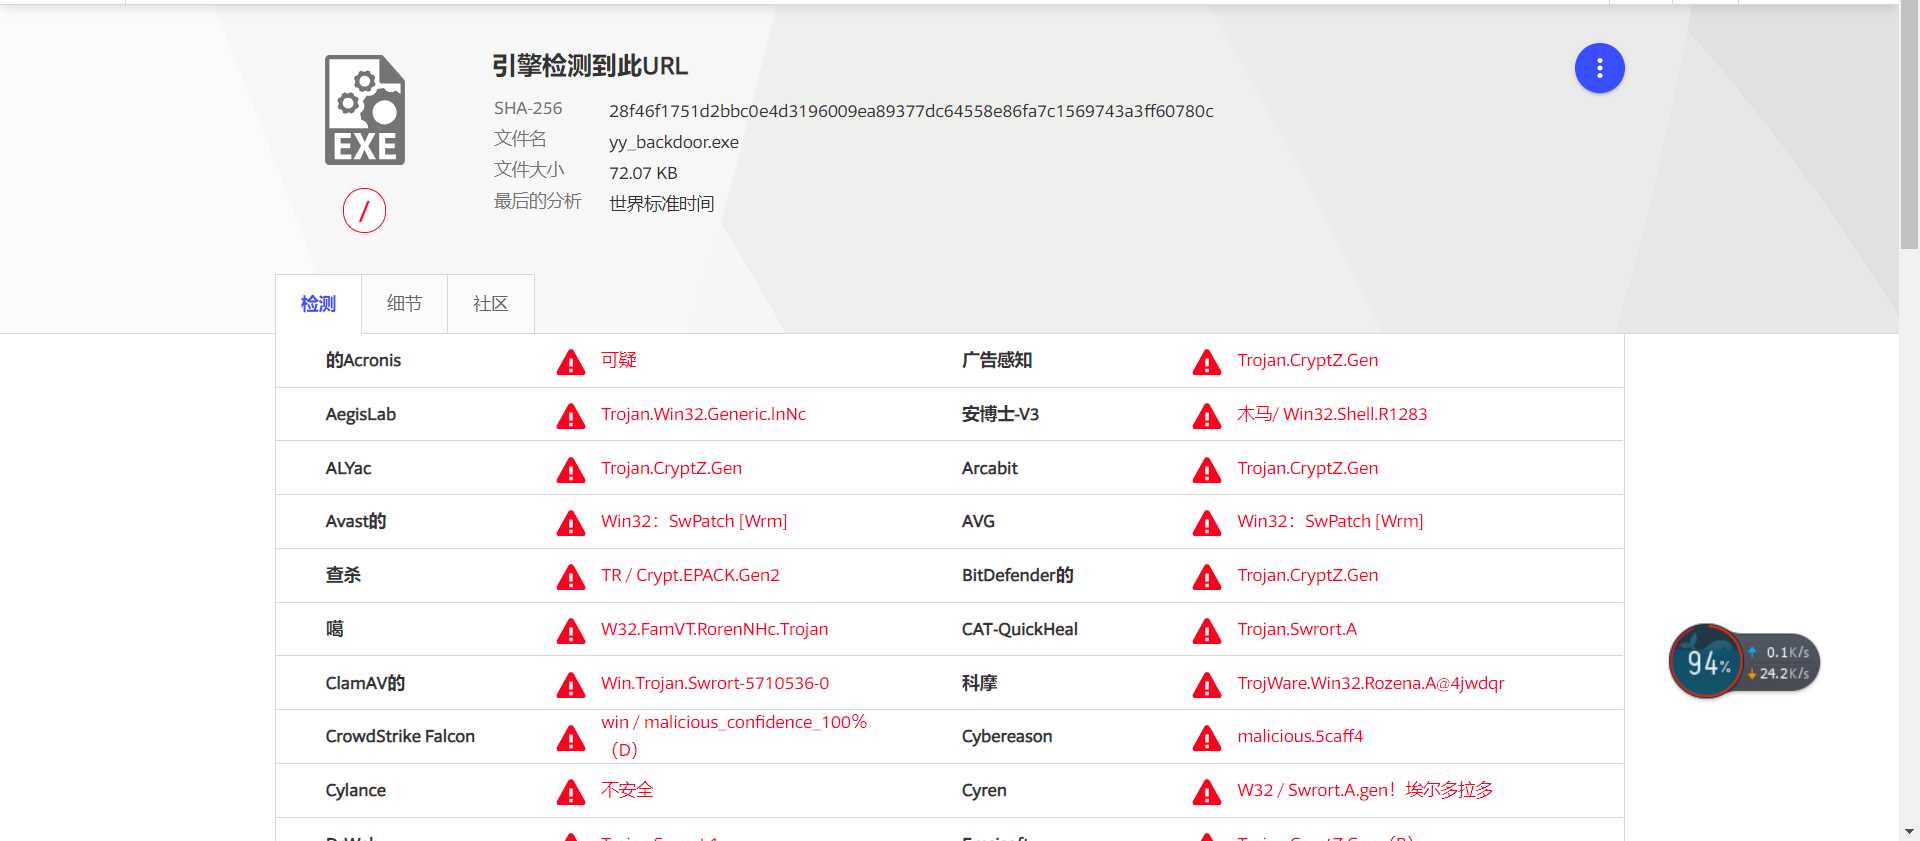This screenshot has height=841, width=1920.
Task: Click the Arcabit engine name
Action: coord(990,468)
